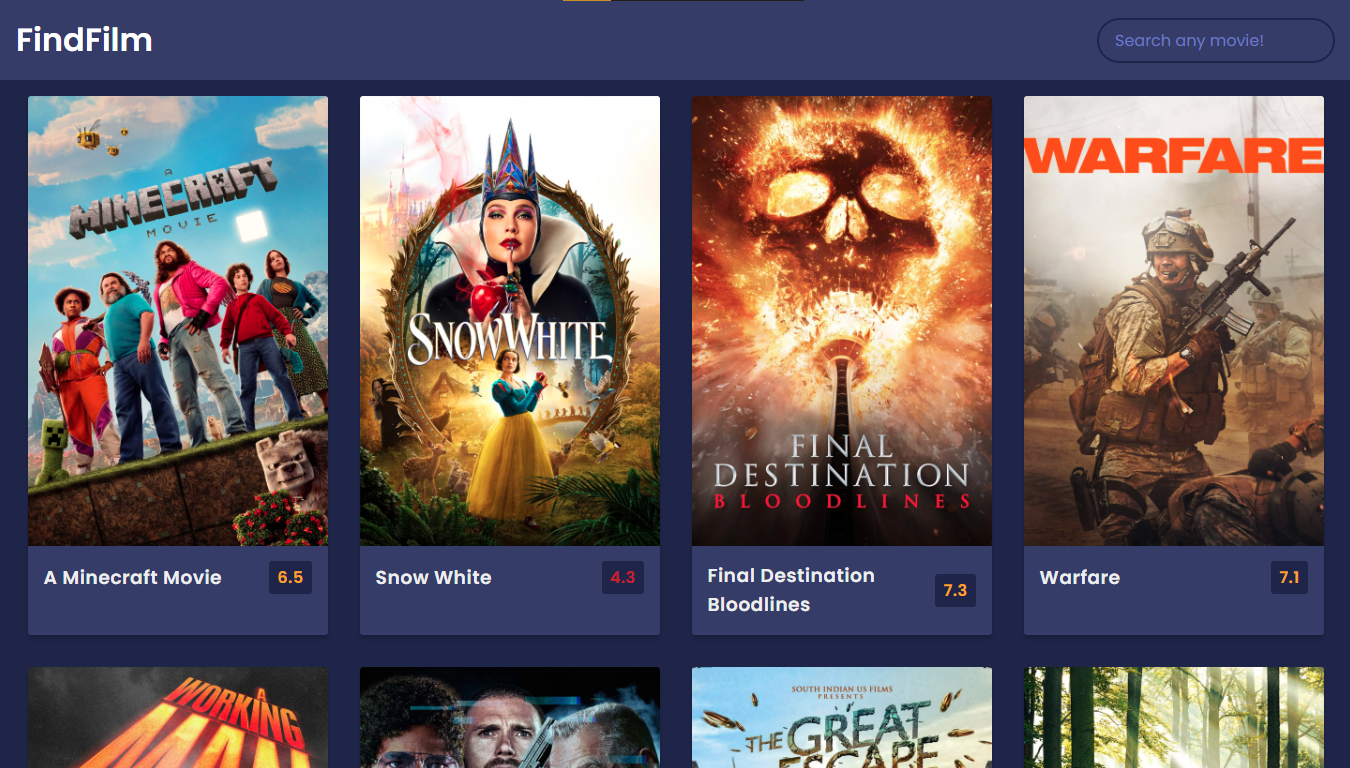Select the Snow White title text
1350x768 pixels.
click(434, 578)
